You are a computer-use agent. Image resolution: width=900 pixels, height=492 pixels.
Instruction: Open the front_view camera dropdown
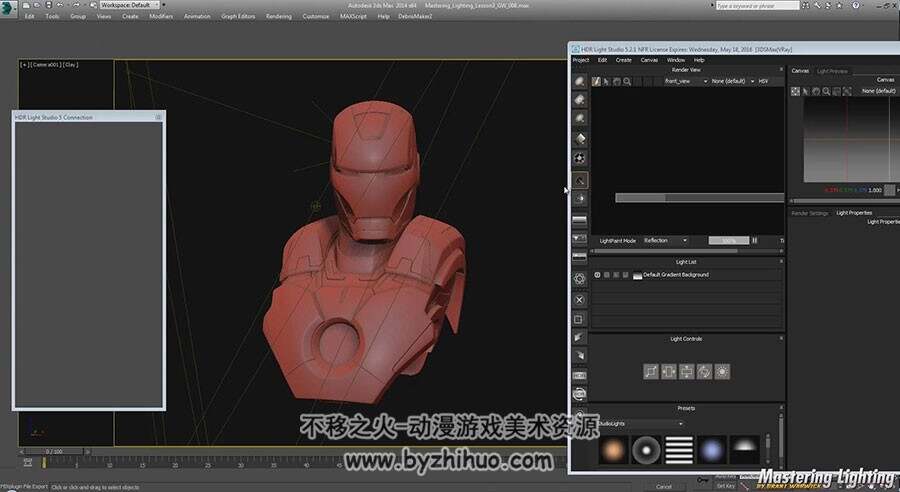[686, 82]
